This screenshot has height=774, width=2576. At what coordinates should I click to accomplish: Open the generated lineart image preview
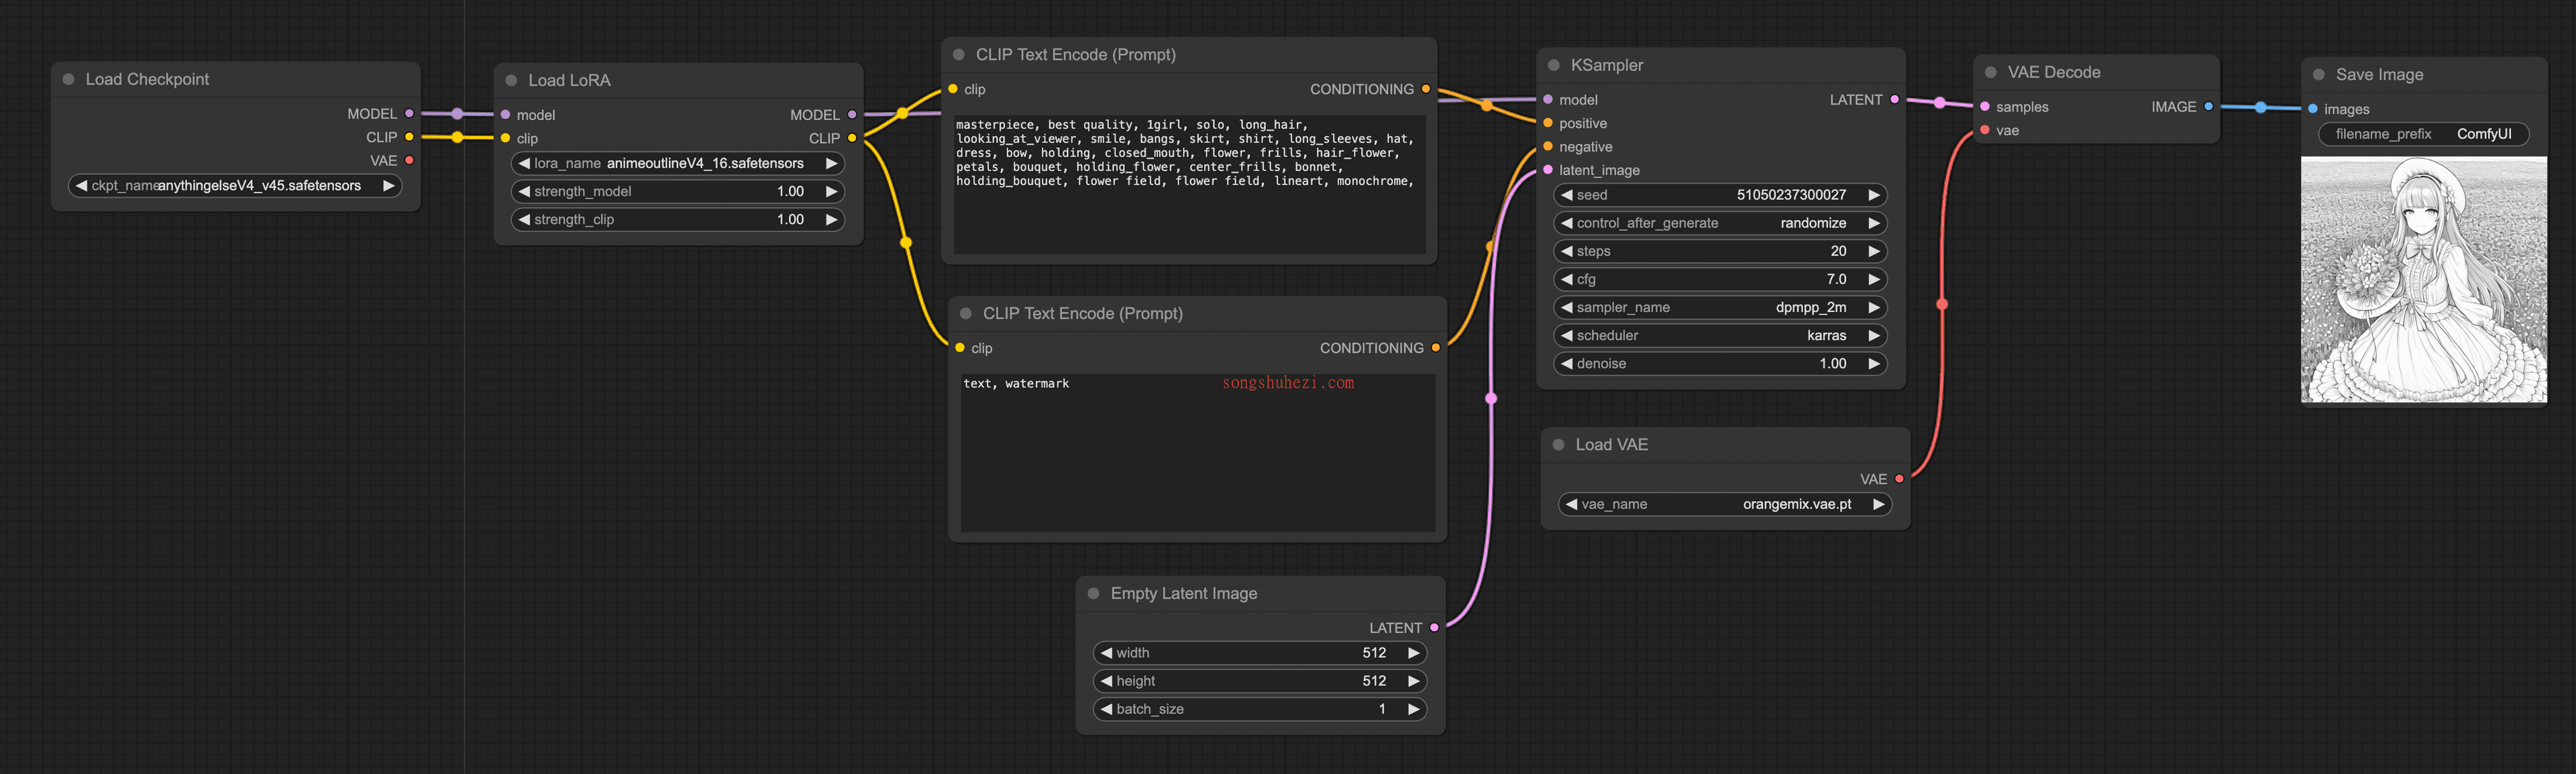2423,280
